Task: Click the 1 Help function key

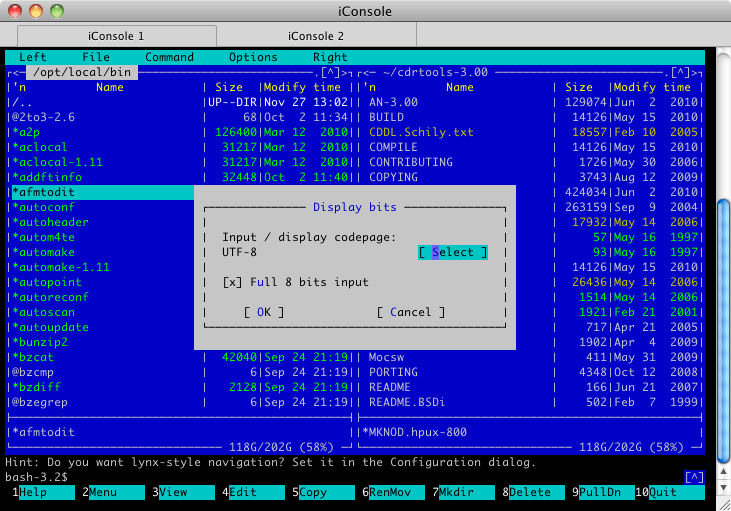Action: pyautogui.click(x=43, y=492)
